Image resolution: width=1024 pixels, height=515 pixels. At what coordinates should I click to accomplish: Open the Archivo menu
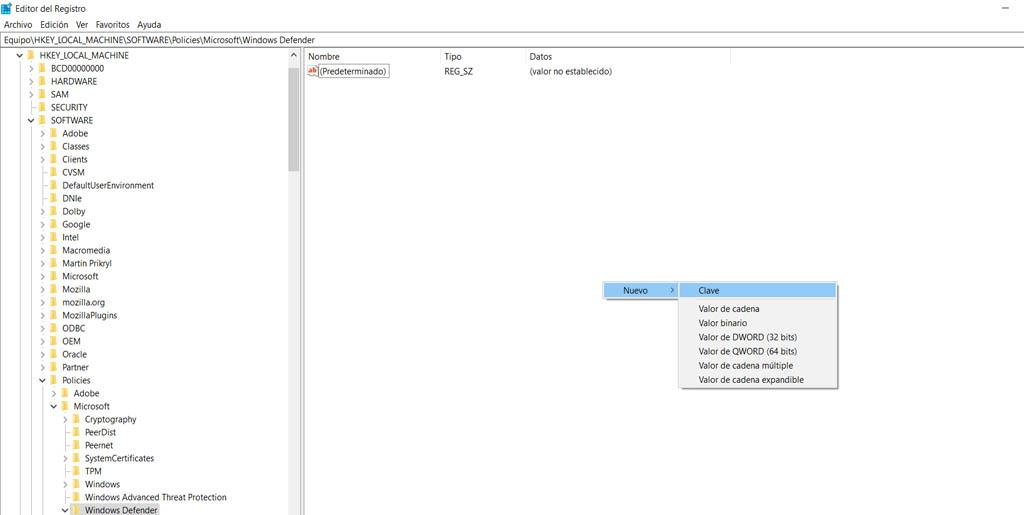18,24
